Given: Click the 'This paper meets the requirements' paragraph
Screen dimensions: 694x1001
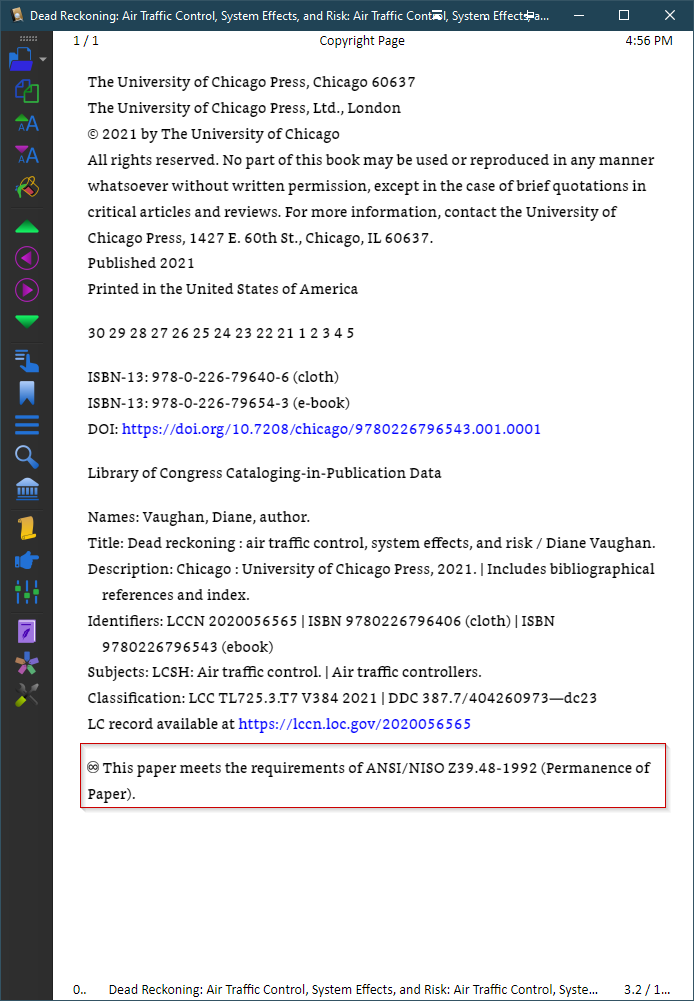Looking at the screenshot, I should pos(369,781).
